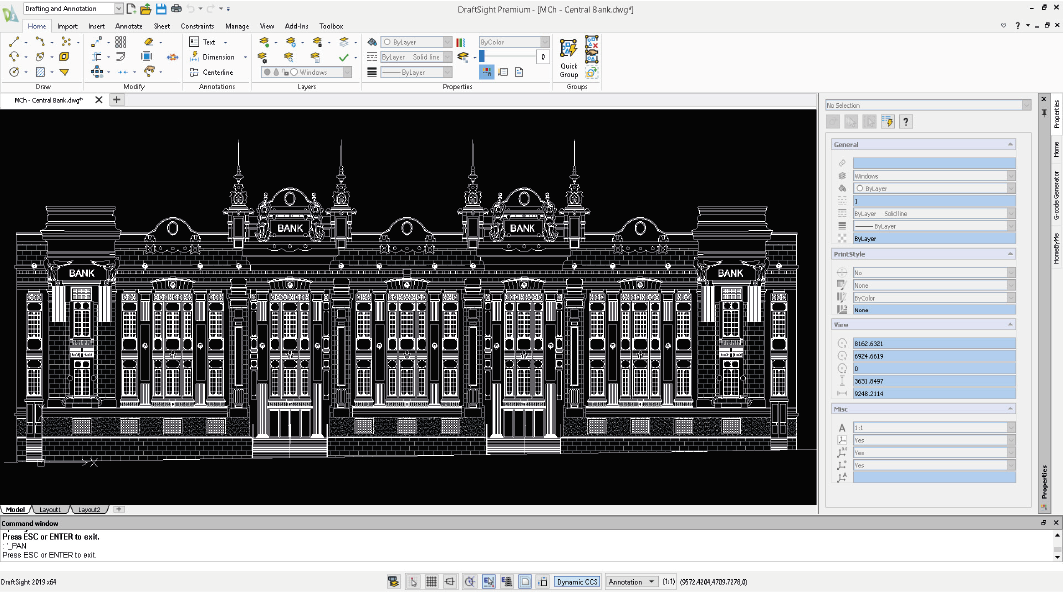Toggle Polar tracking in status bar
Viewport: 1064px width, 592px height.
pyautogui.click(x=470, y=582)
